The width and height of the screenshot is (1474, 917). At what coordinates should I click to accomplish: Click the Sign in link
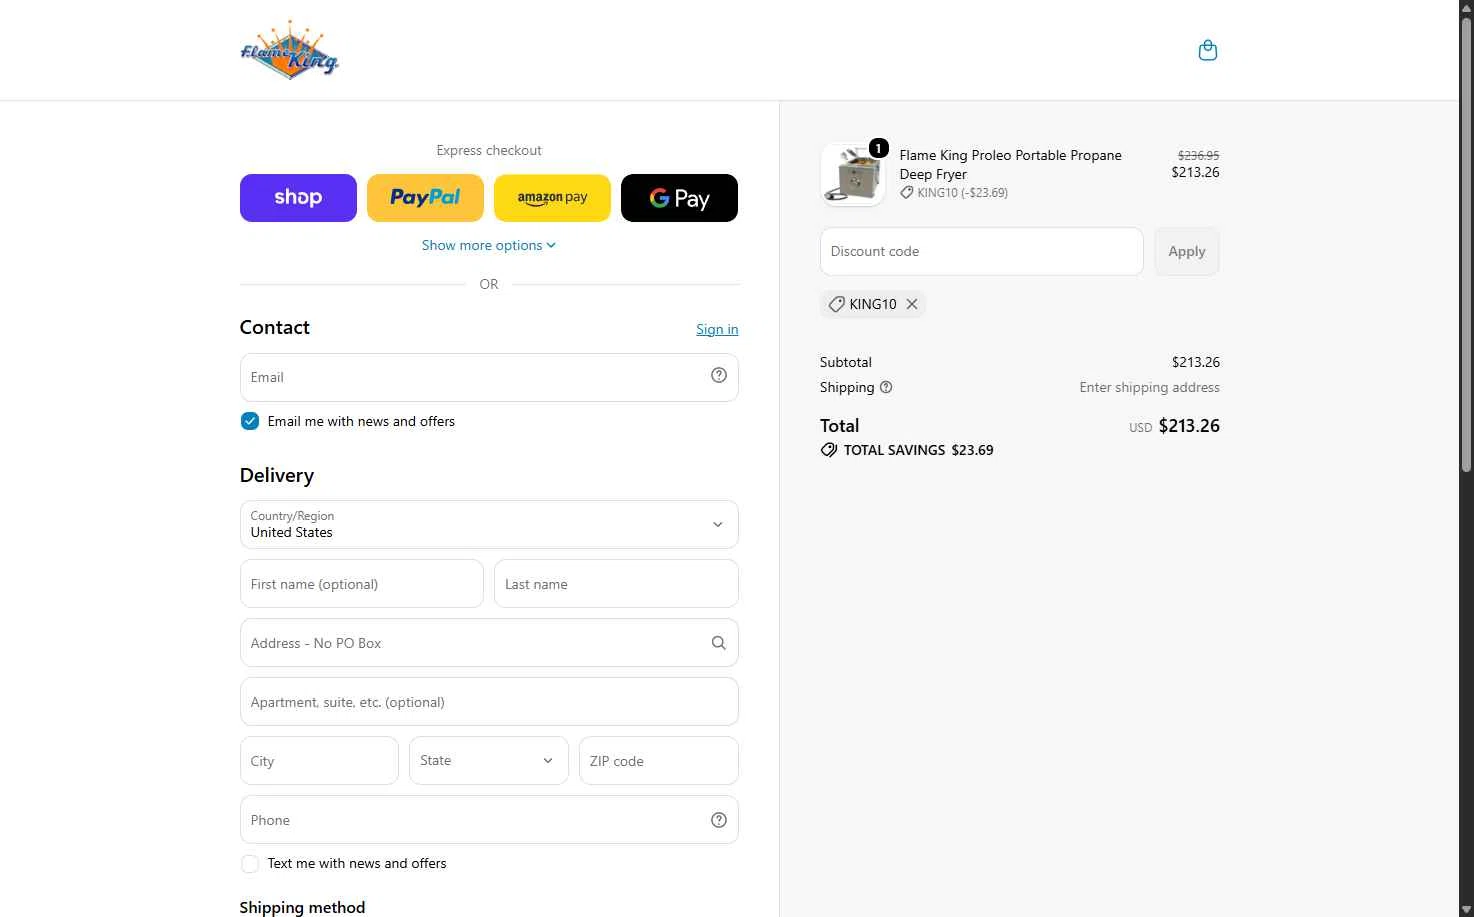point(717,329)
